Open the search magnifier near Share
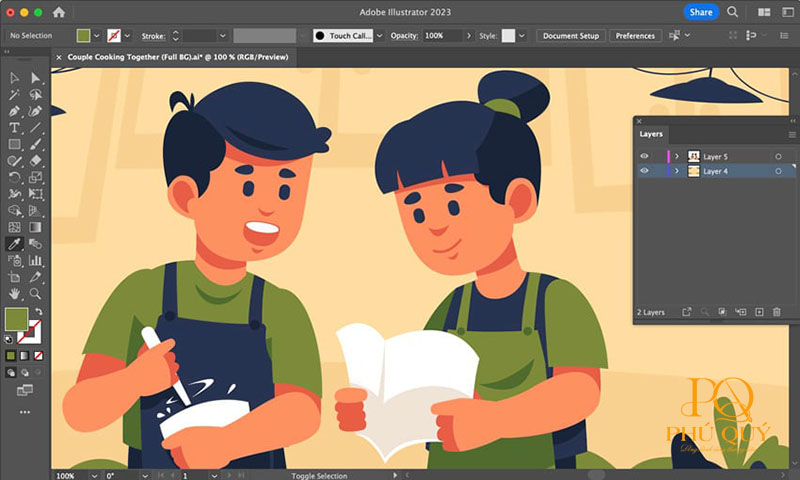Screen dimensions: 800x480 732,12
